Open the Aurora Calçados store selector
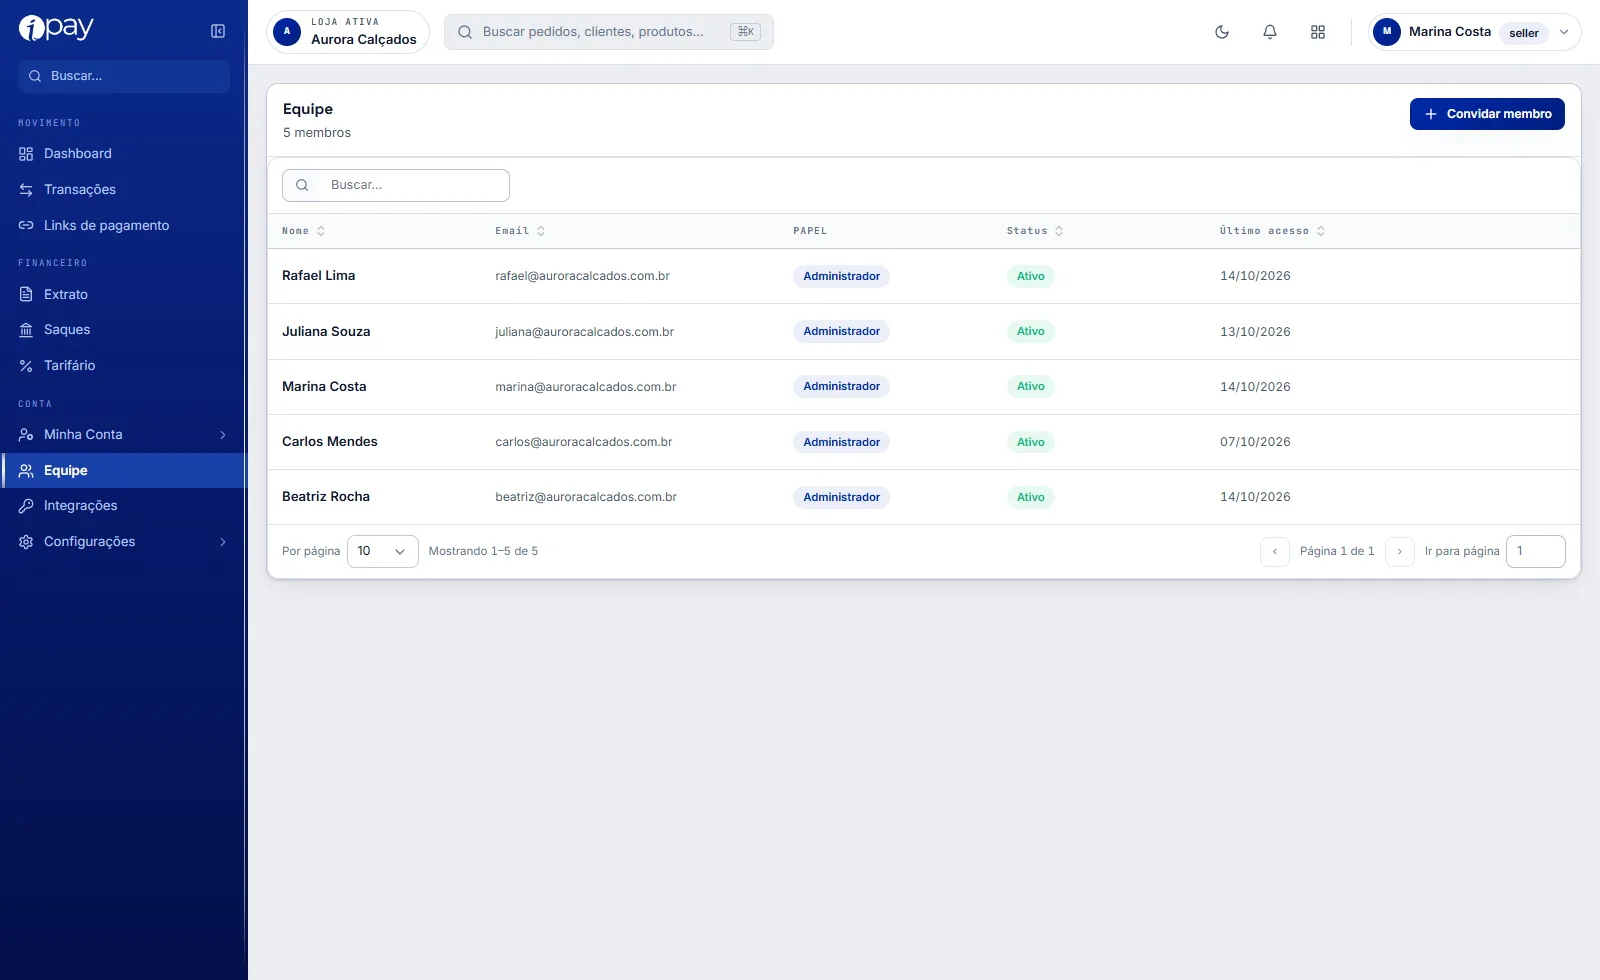 (348, 32)
